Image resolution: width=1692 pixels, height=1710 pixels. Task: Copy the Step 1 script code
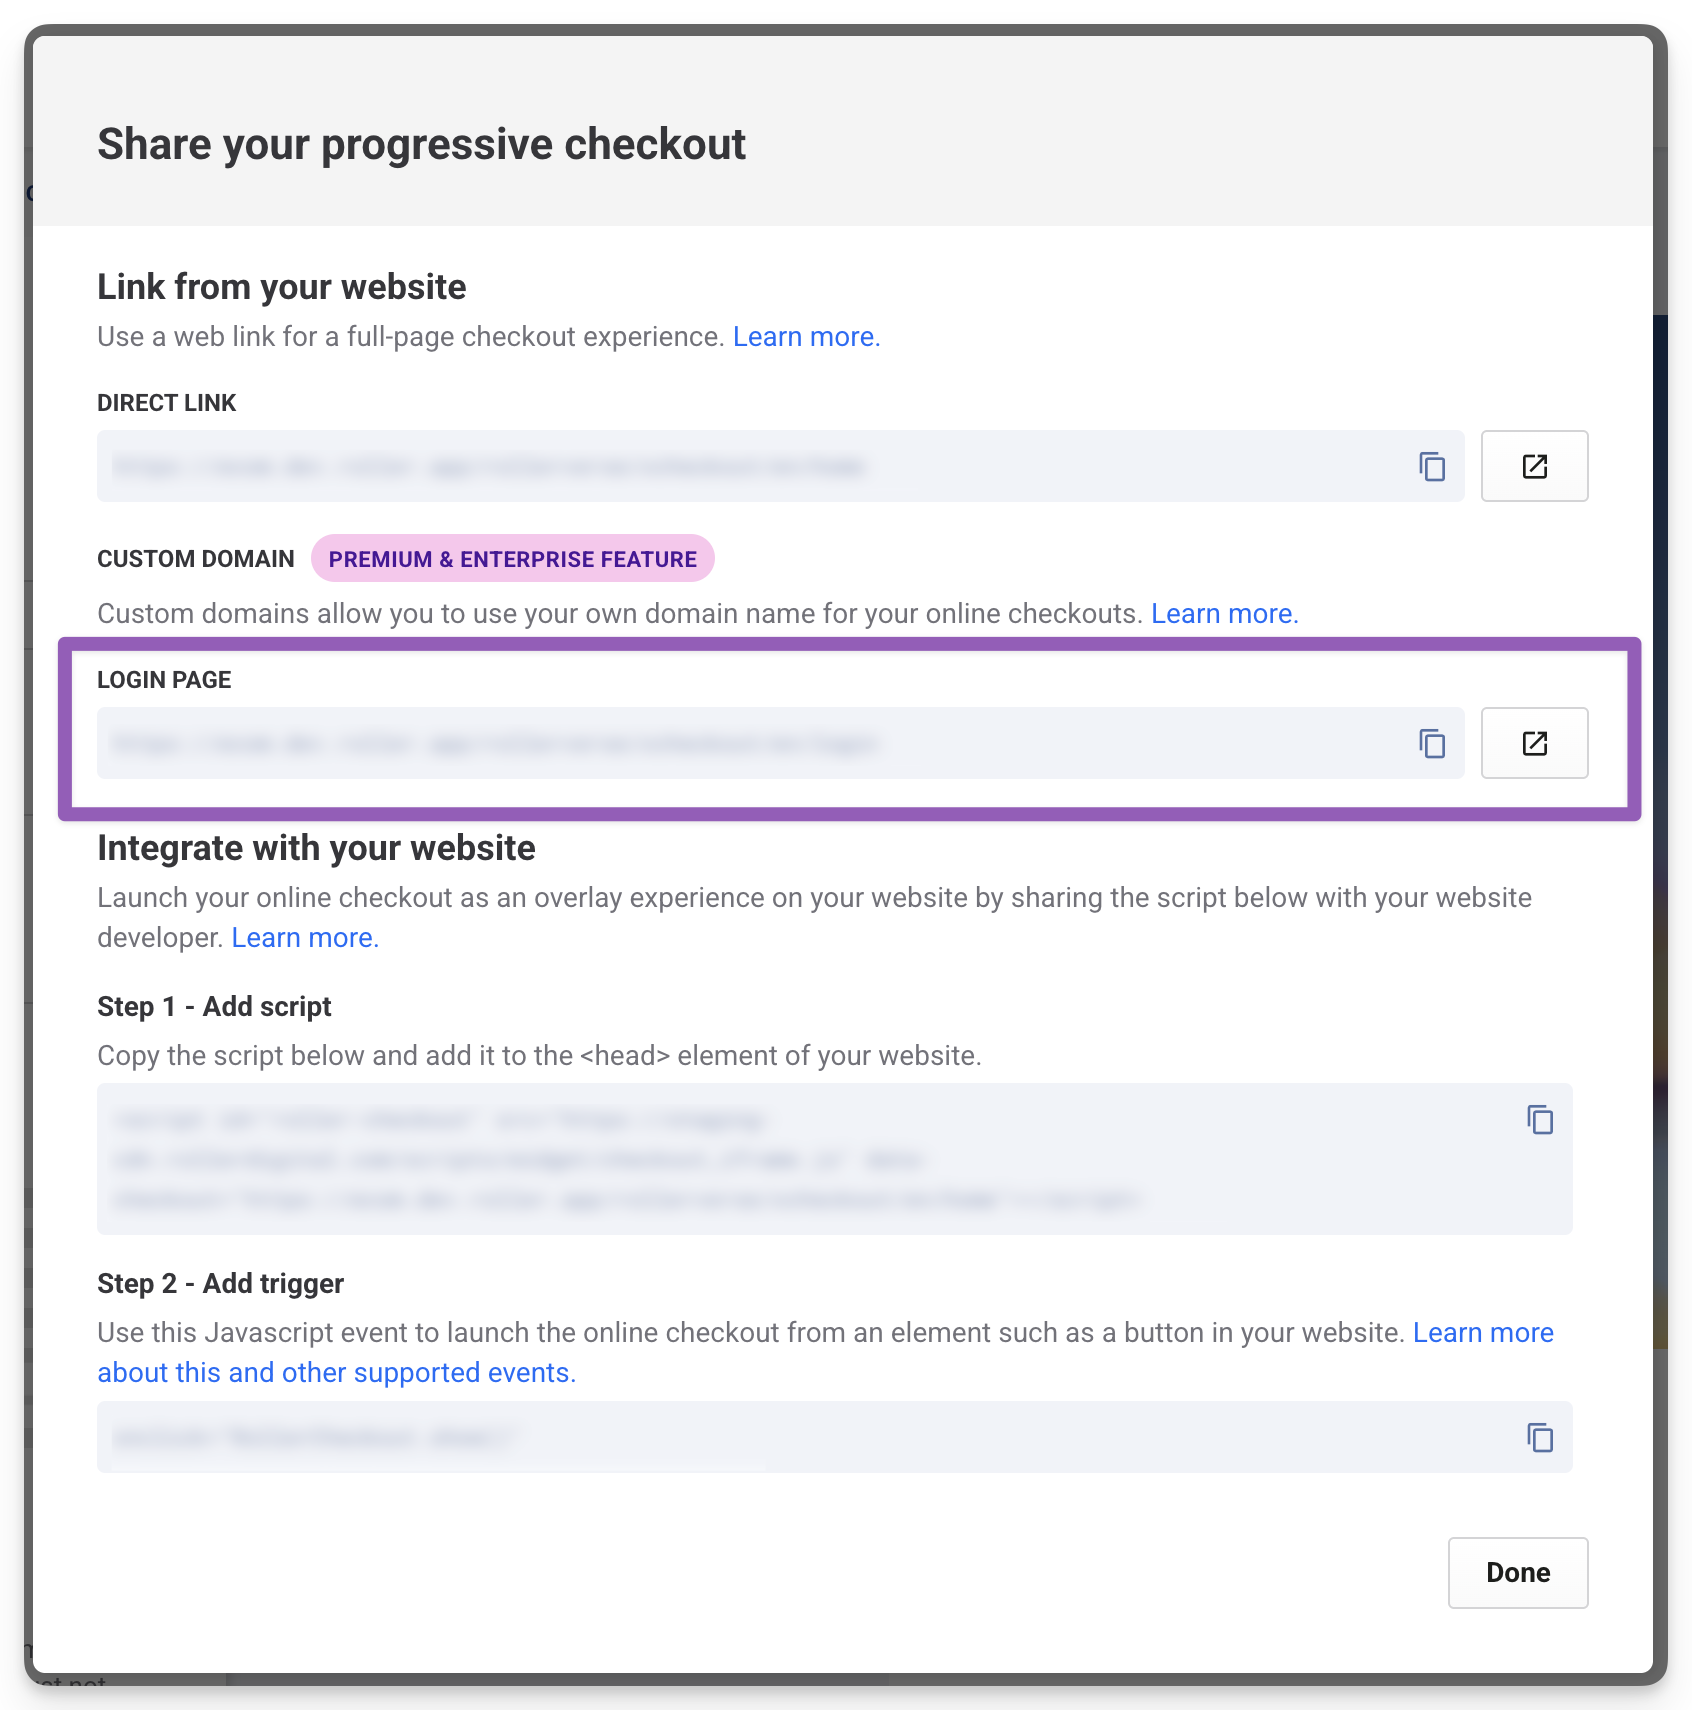tap(1540, 1120)
